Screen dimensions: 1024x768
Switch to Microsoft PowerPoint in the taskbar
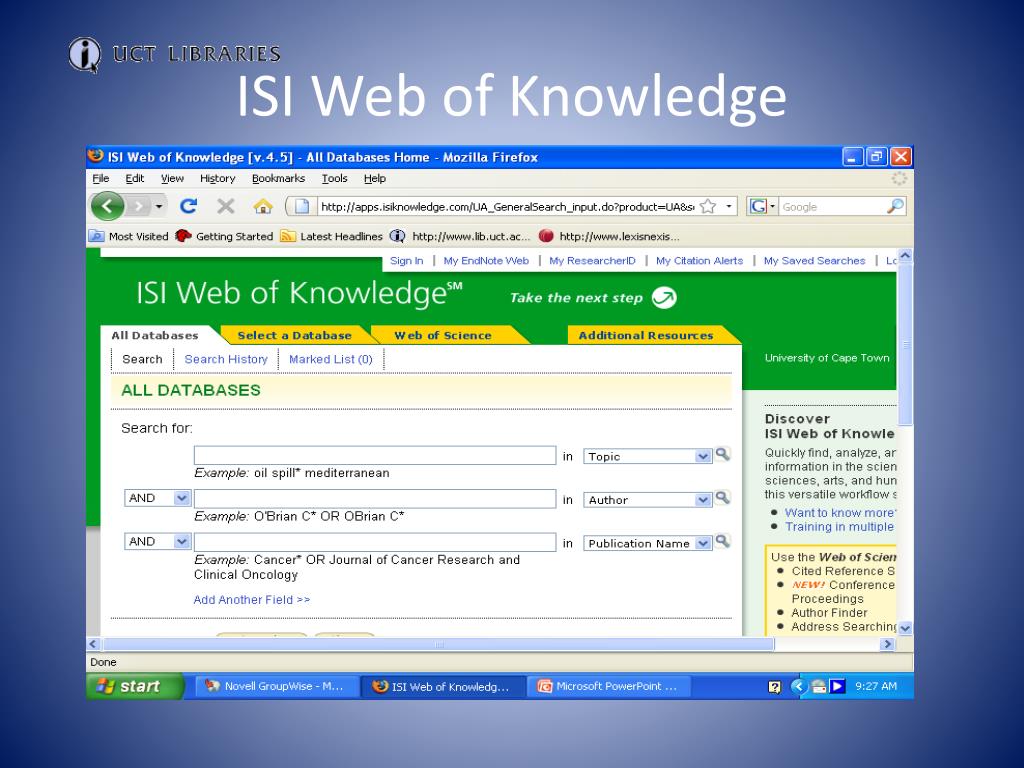coord(607,686)
